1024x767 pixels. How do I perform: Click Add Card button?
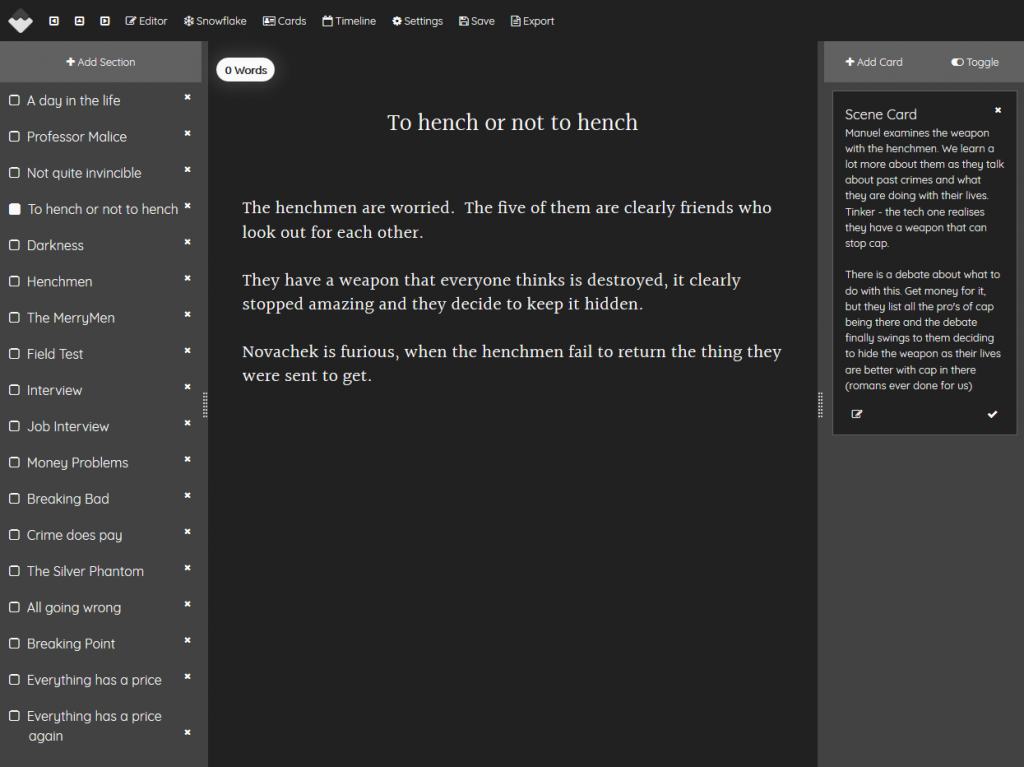(x=874, y=62)
